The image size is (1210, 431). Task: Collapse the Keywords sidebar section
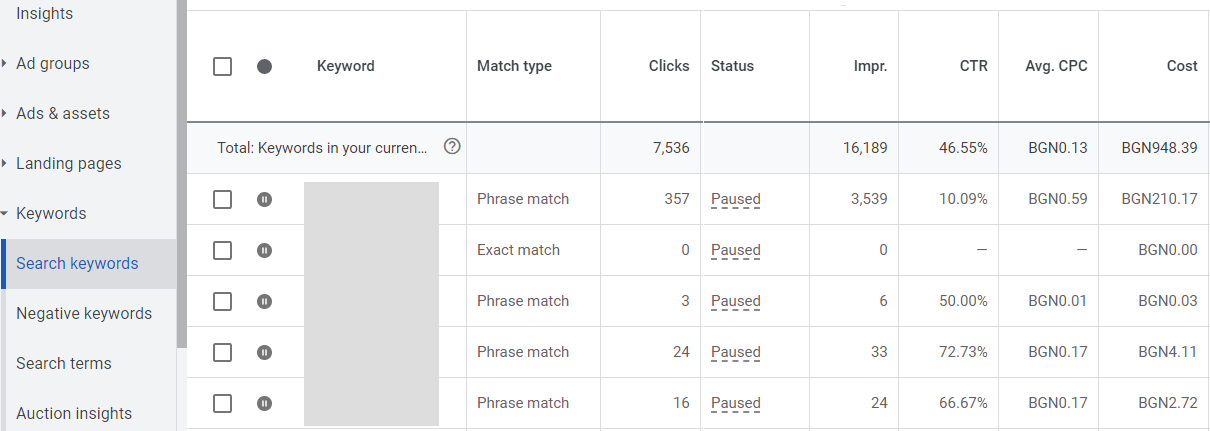tap(50, 214)
